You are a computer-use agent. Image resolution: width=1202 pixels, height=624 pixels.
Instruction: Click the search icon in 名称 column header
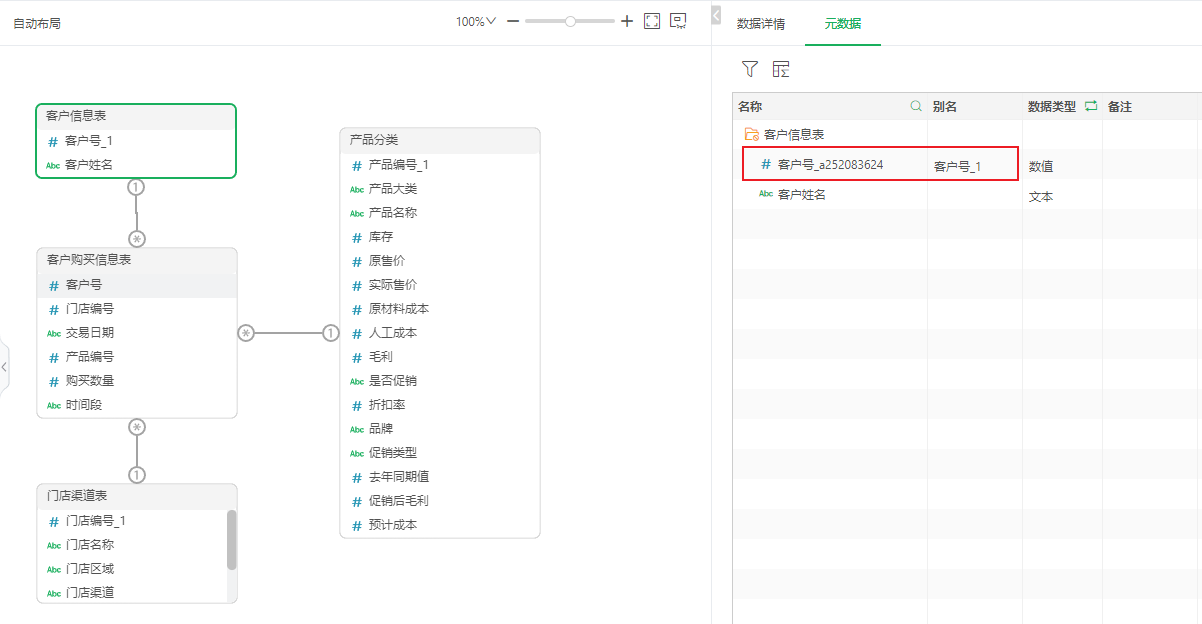pyautogui.click(x=916, y=106)
